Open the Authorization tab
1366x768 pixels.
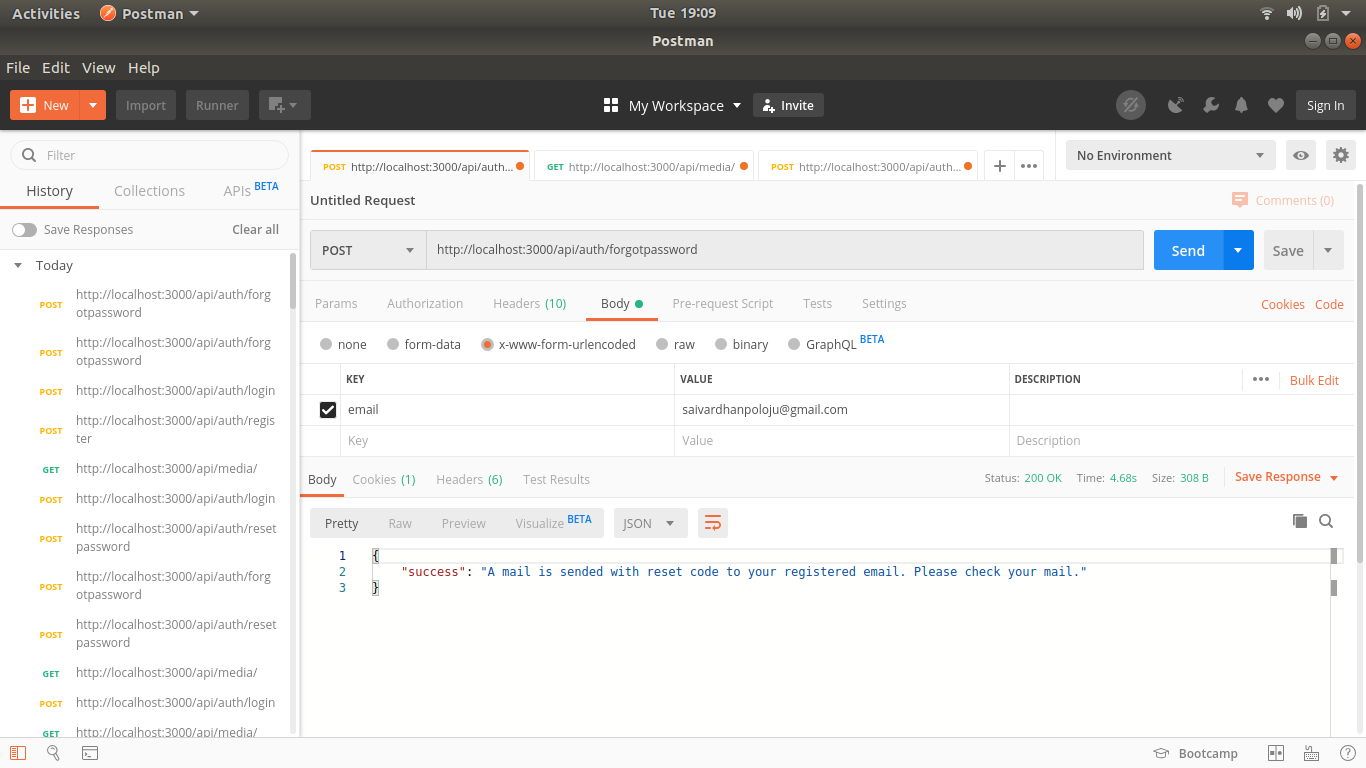pyautogui.click(x=425, y=303)
